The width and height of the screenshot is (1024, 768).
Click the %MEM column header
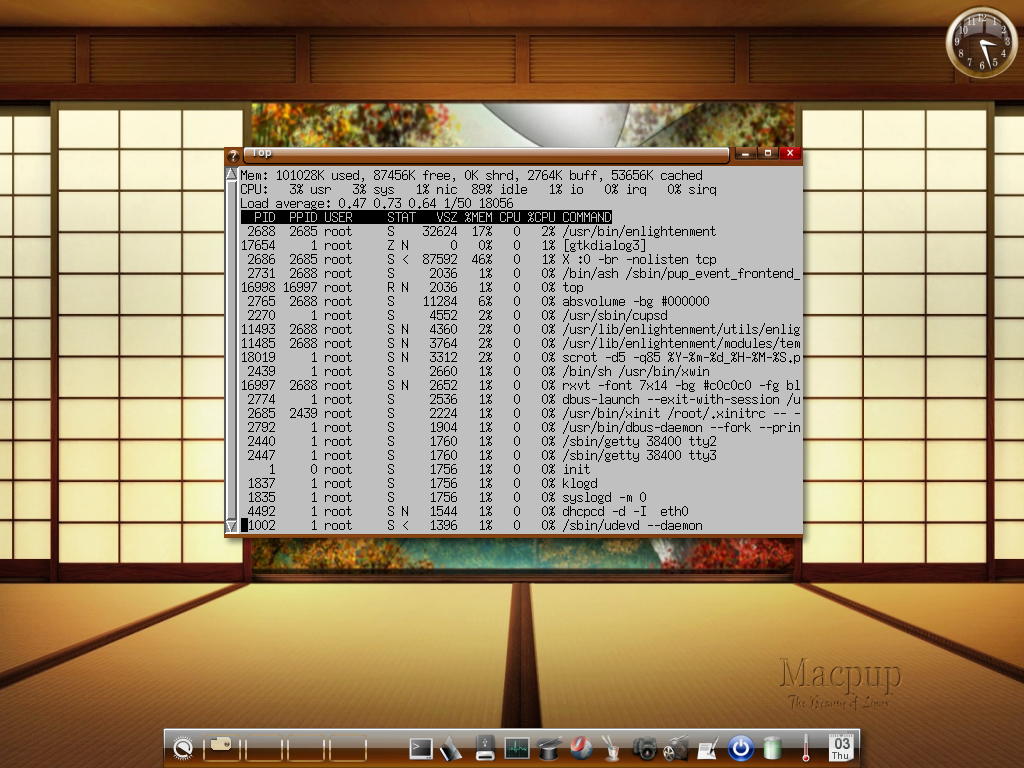pos(478,217)
